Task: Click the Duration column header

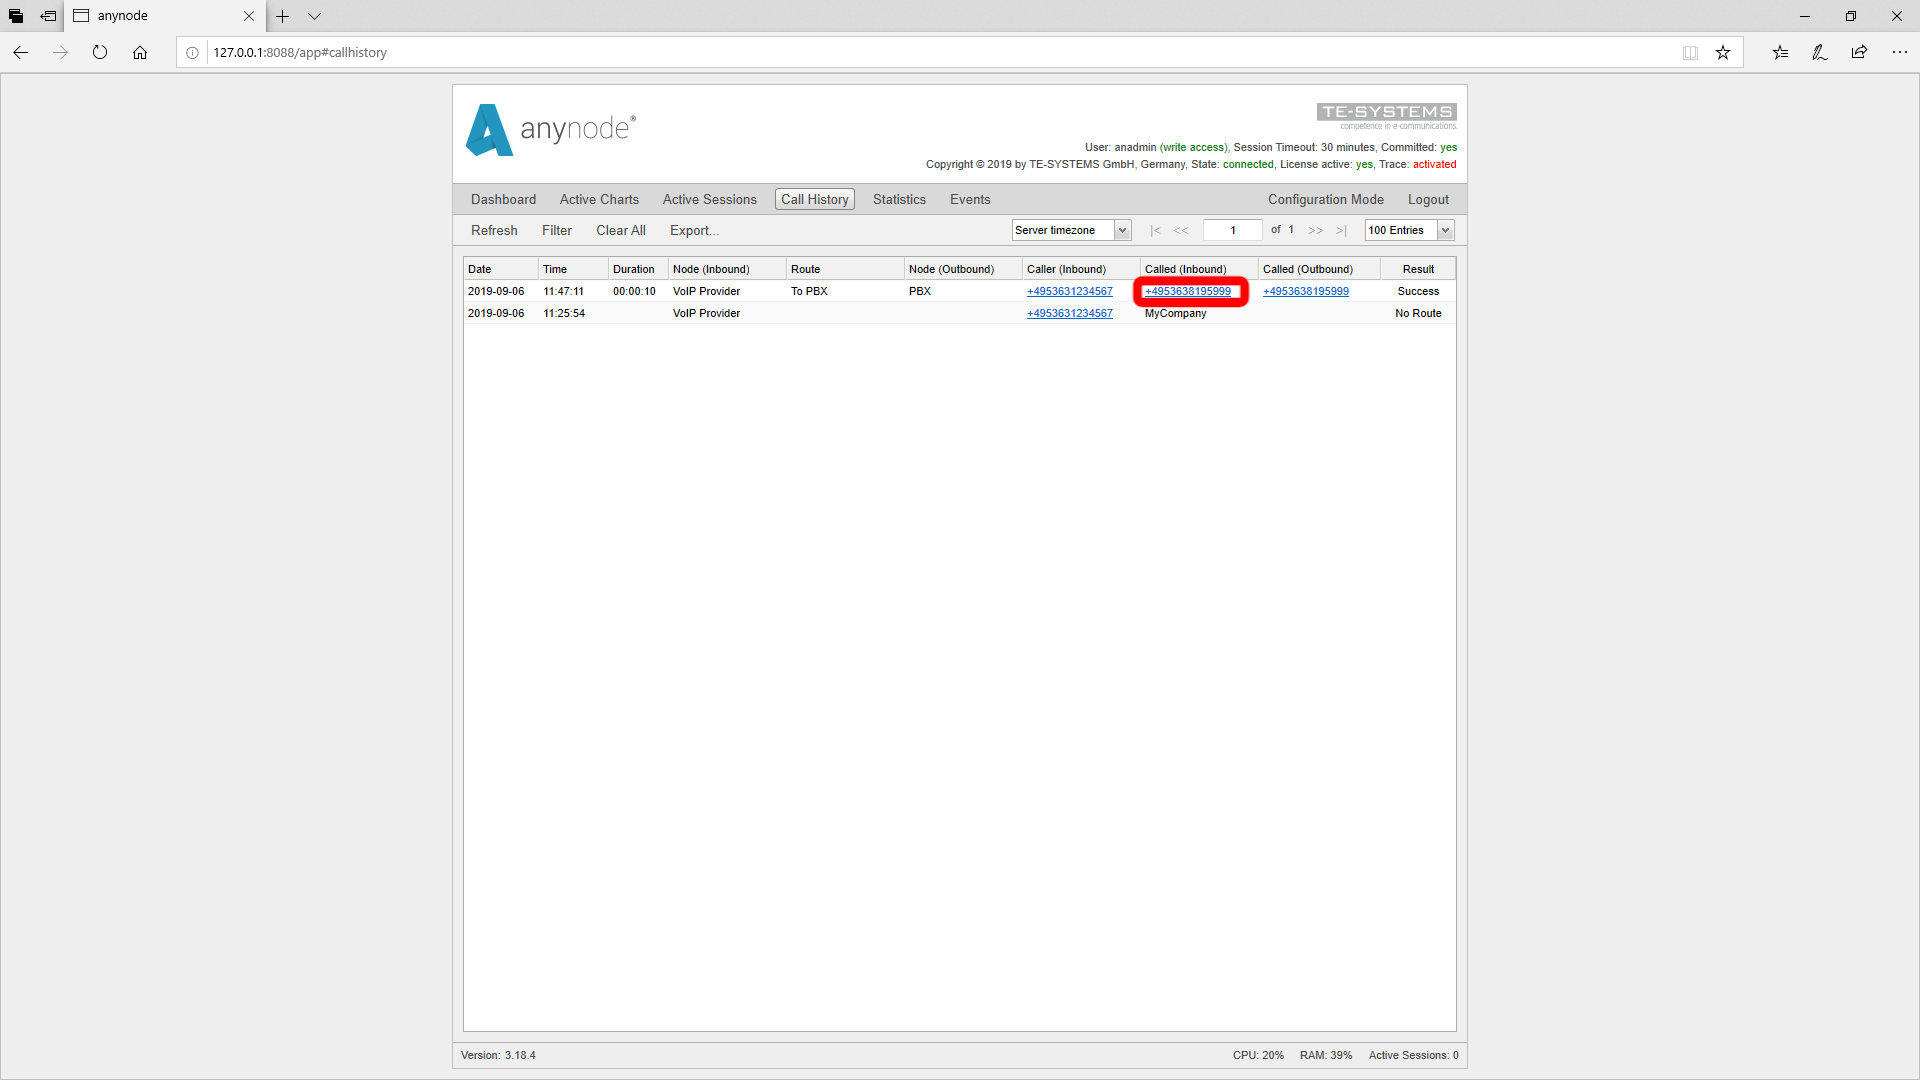Action: (x=638, y=269)
